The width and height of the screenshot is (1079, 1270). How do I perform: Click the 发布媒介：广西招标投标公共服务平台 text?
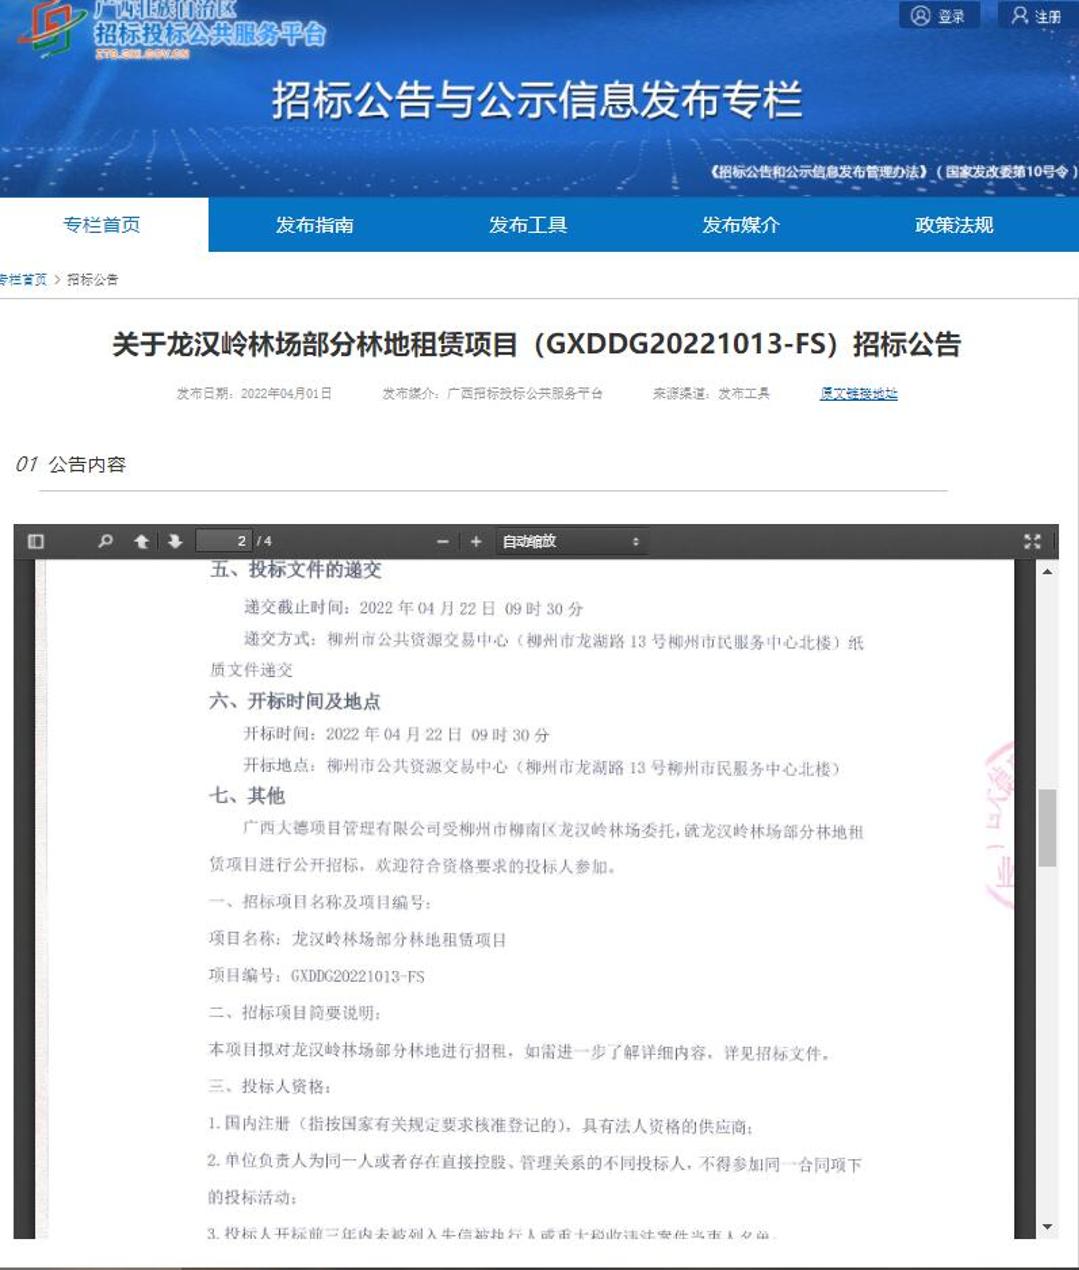pos(493,394)
